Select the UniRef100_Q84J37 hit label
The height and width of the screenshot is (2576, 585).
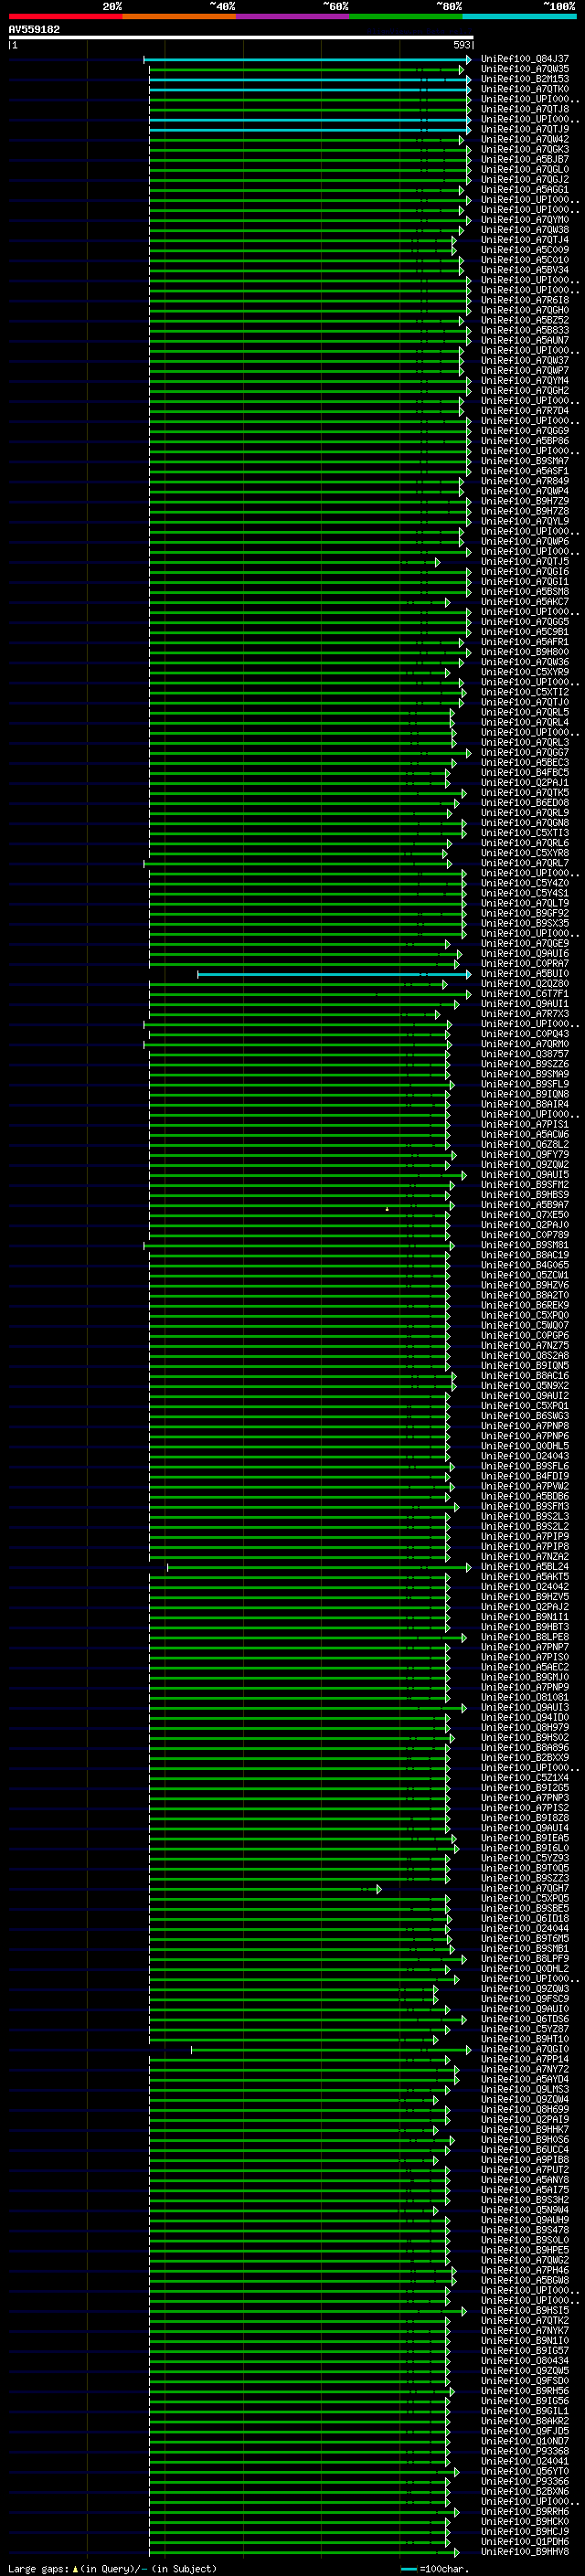tap(525, 59)
